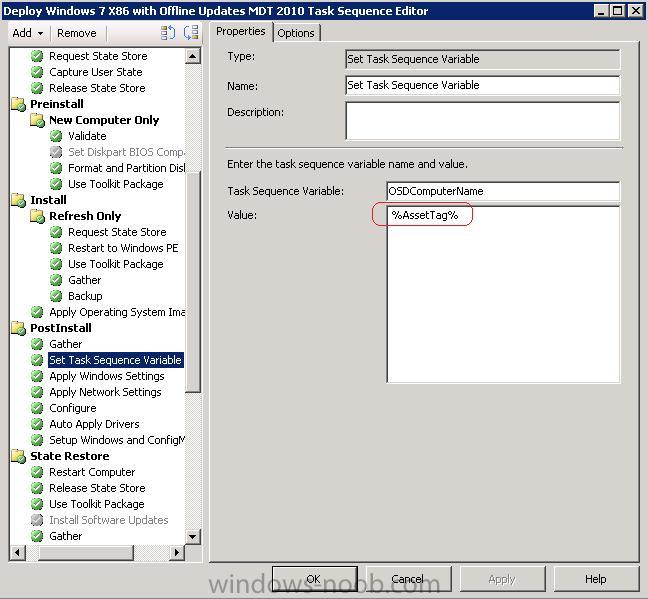Select the highlighted Set Task Sequence Variable step
Image resolution: width=648 pixels, height=599 pixels.
coord(115,360)
